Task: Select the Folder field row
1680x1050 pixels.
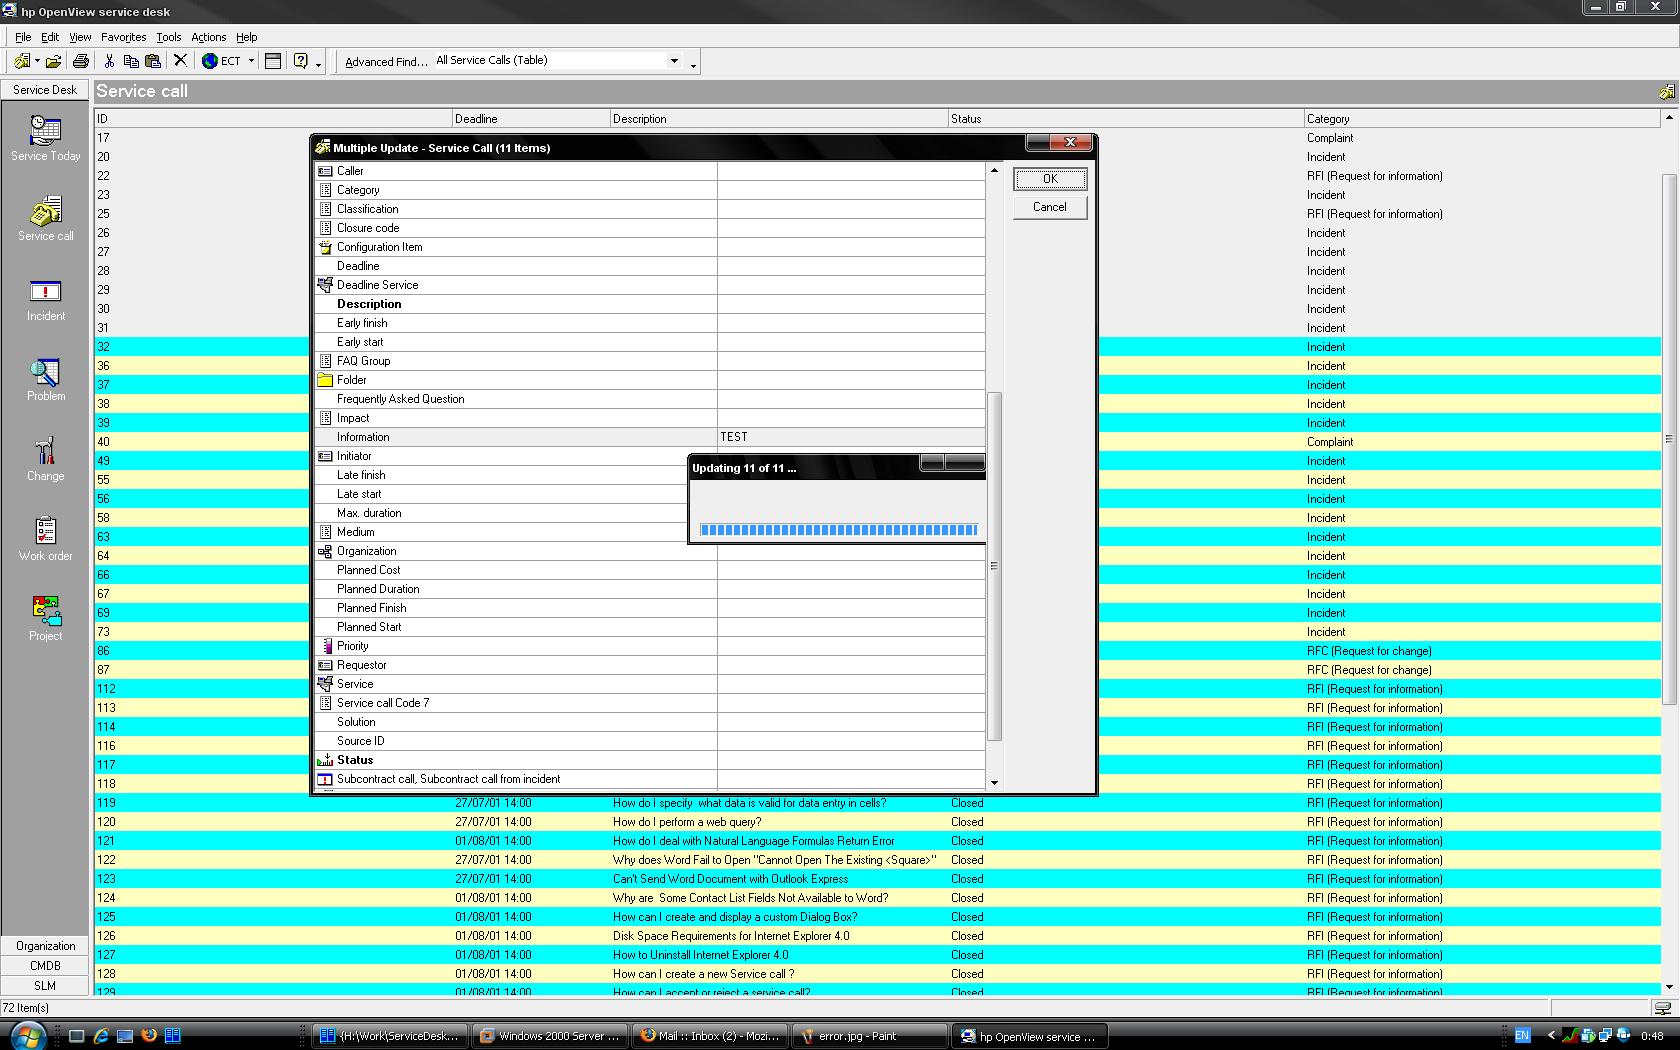Action: coord(650,380)
